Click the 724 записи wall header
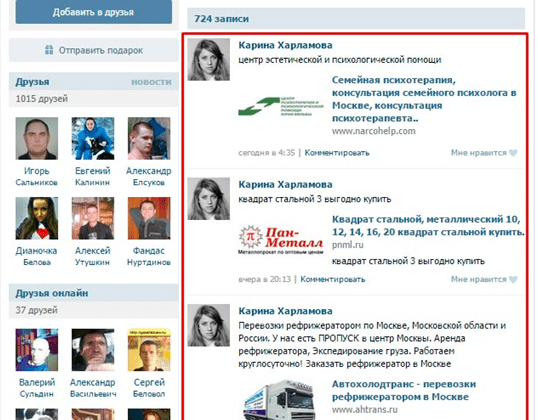The height and width of the screenshot is (420, 538). click(222, 19)
